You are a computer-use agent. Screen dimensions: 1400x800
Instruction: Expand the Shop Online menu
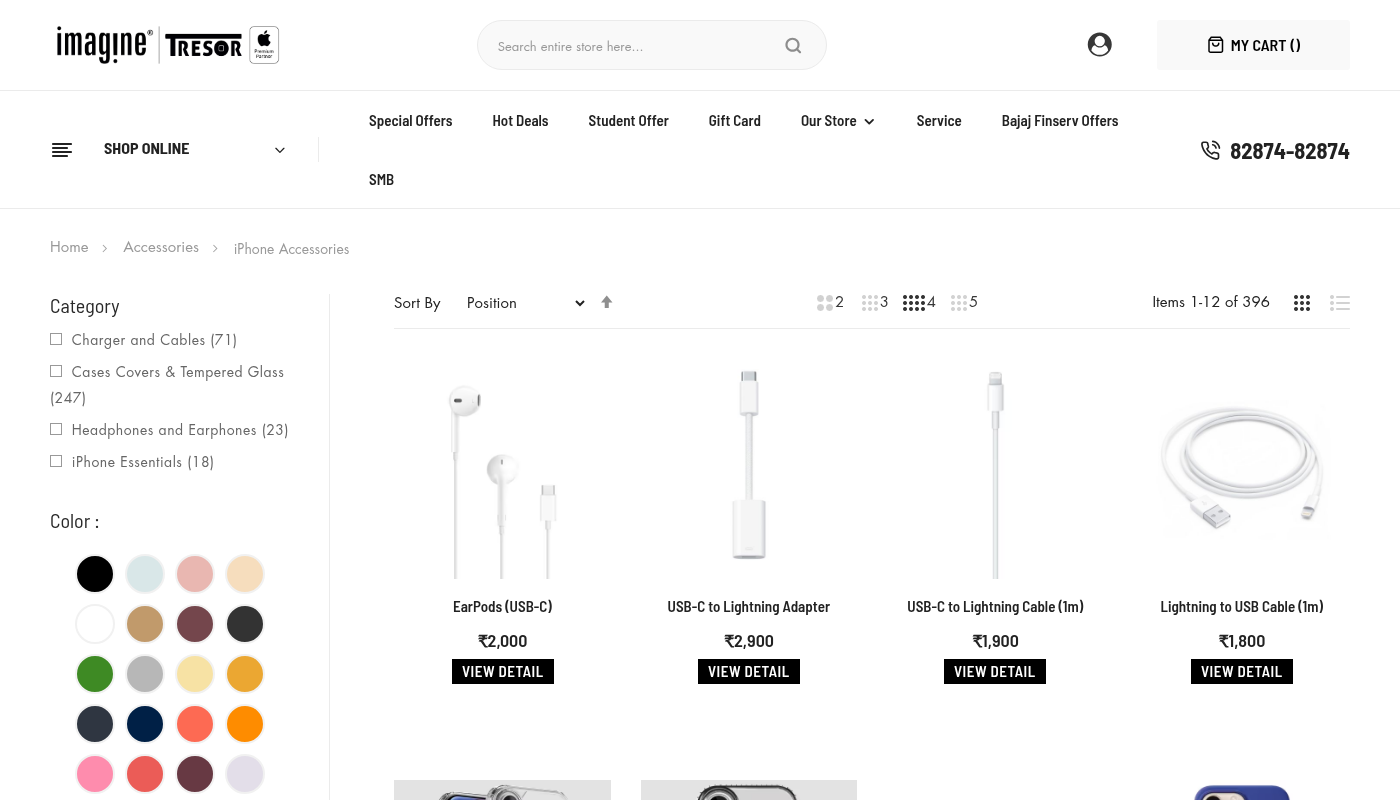[170, 150]
